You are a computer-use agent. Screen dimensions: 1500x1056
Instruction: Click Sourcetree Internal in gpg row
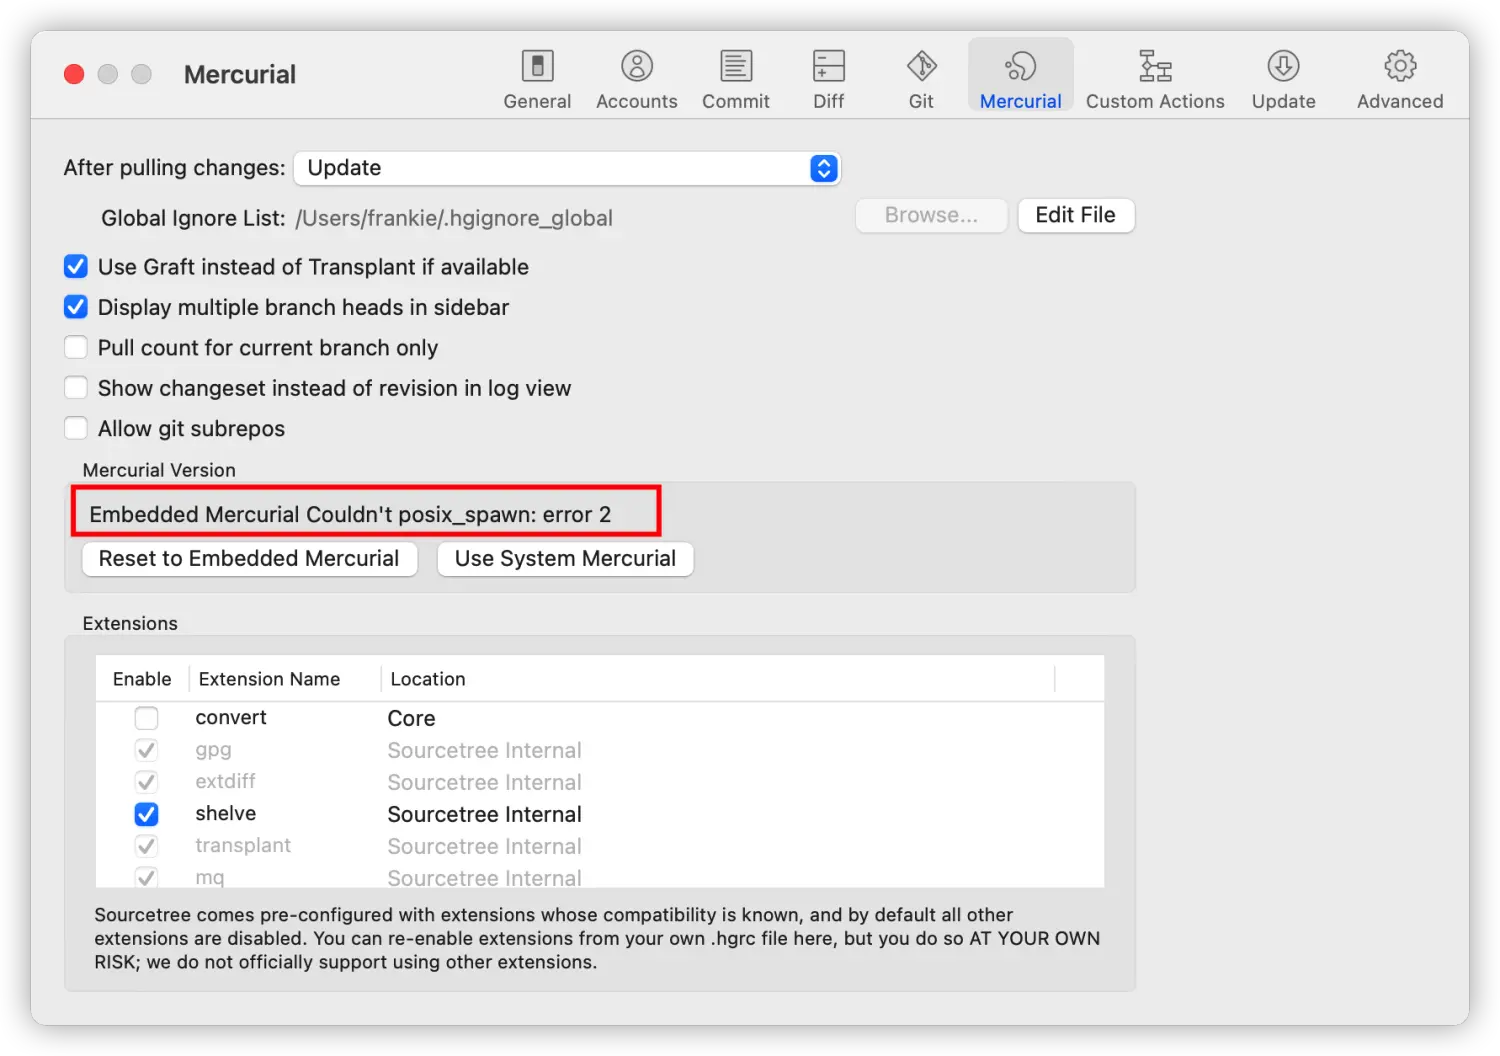(484, 750)
